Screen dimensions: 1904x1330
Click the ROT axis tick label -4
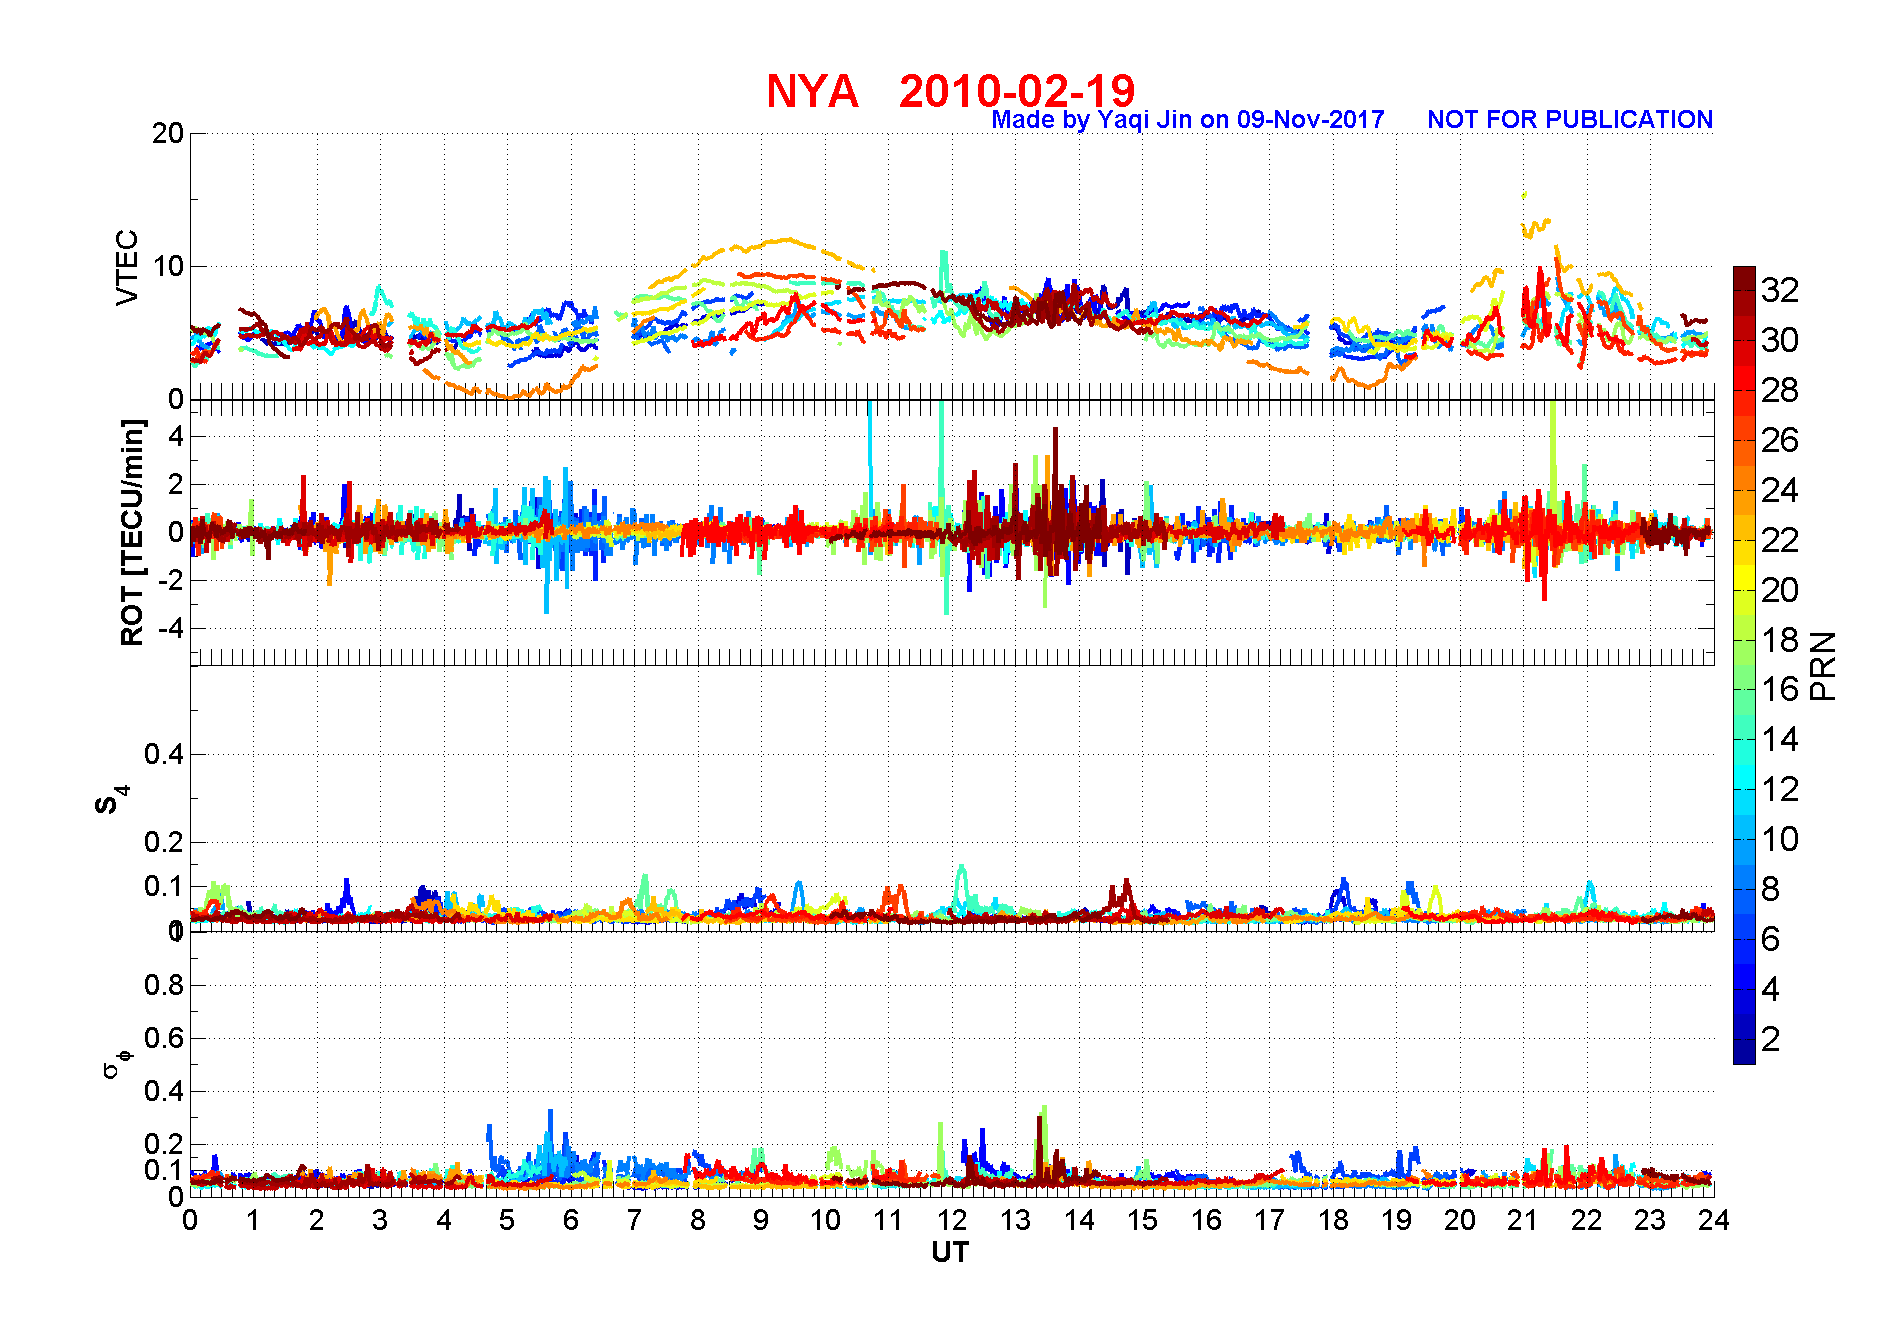pyautogui.click(x=169, y=629)
